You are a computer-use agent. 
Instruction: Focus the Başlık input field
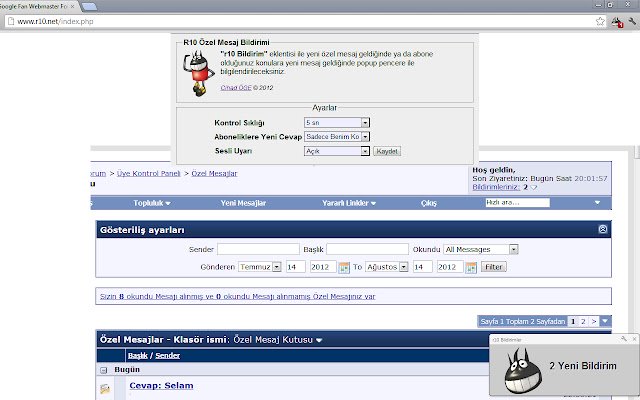click(x=367, y=249)
